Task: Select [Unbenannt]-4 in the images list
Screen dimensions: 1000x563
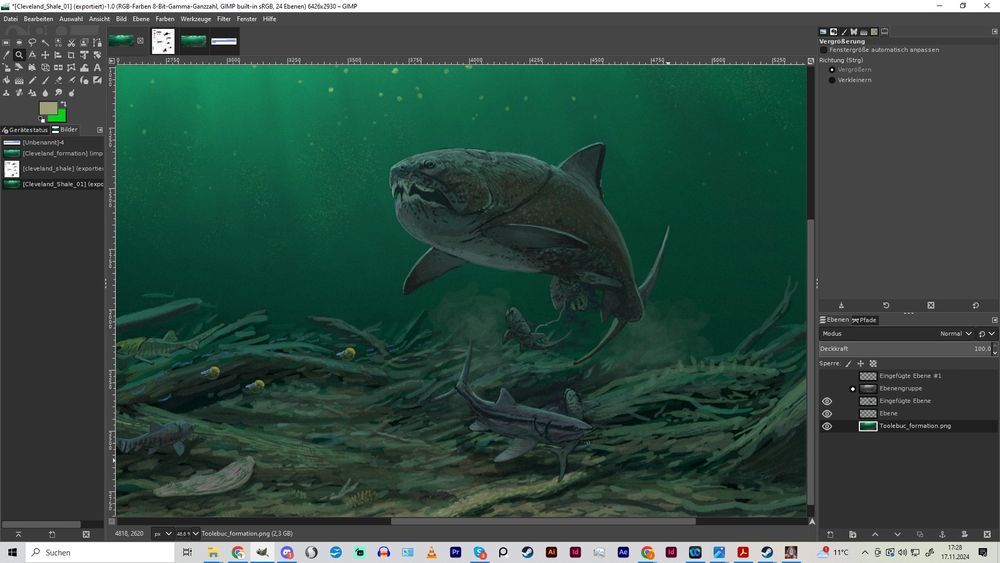Action: pos(52,143)
